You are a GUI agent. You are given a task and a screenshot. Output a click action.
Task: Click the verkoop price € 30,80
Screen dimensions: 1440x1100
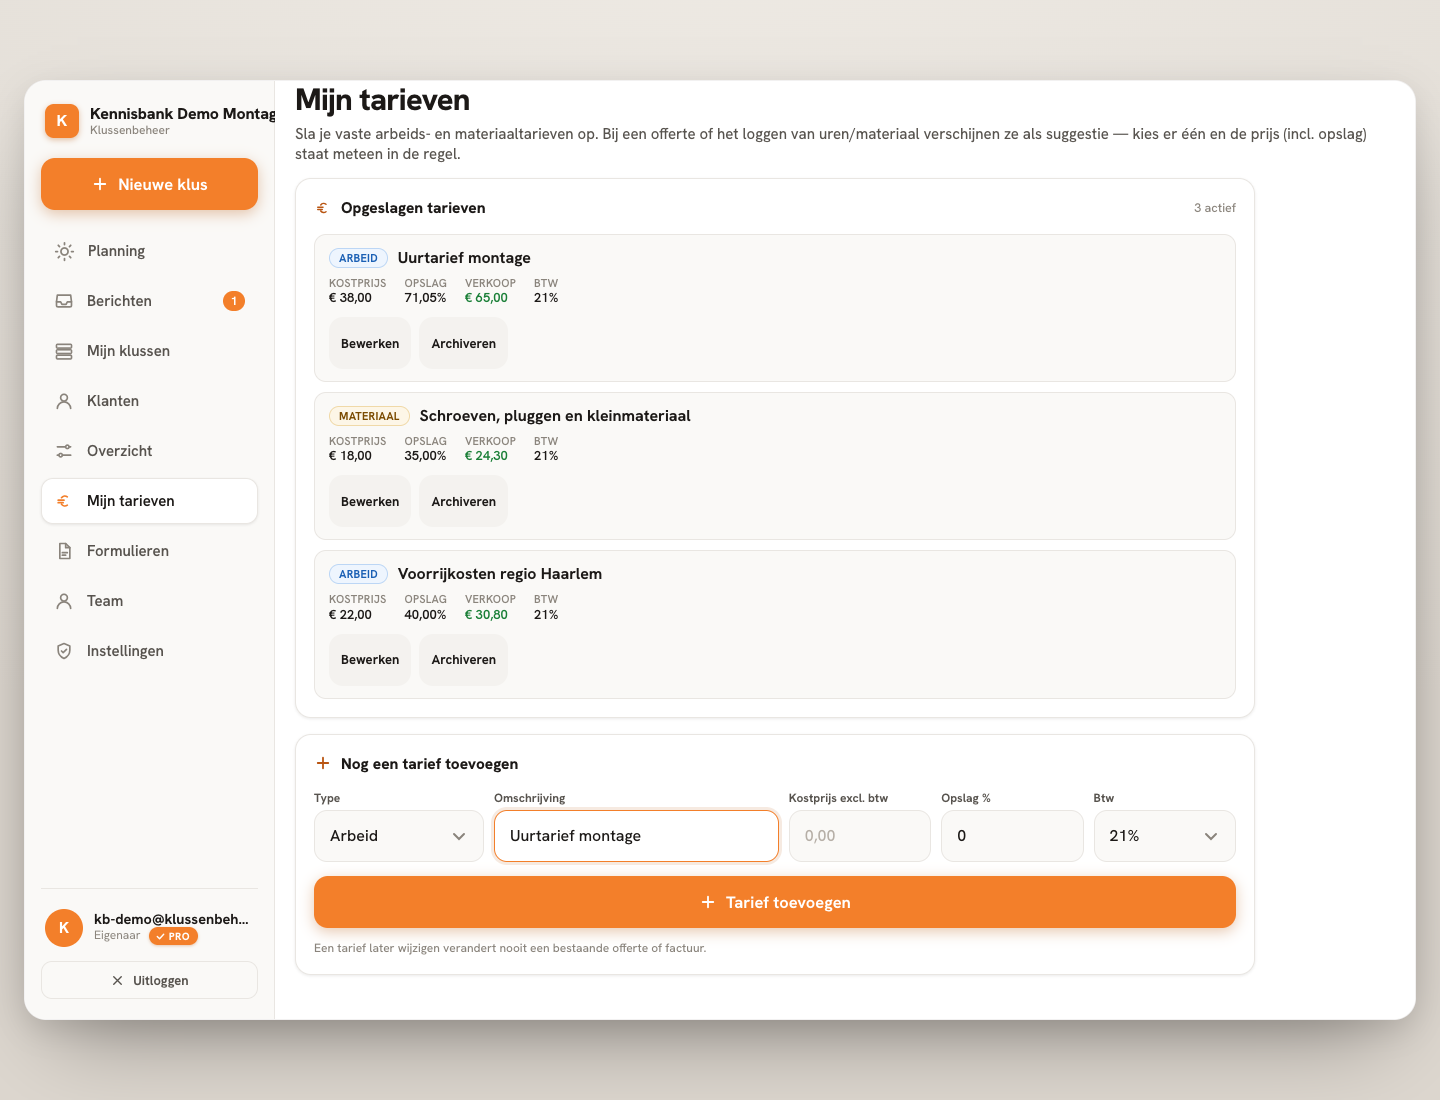[486, 615]
